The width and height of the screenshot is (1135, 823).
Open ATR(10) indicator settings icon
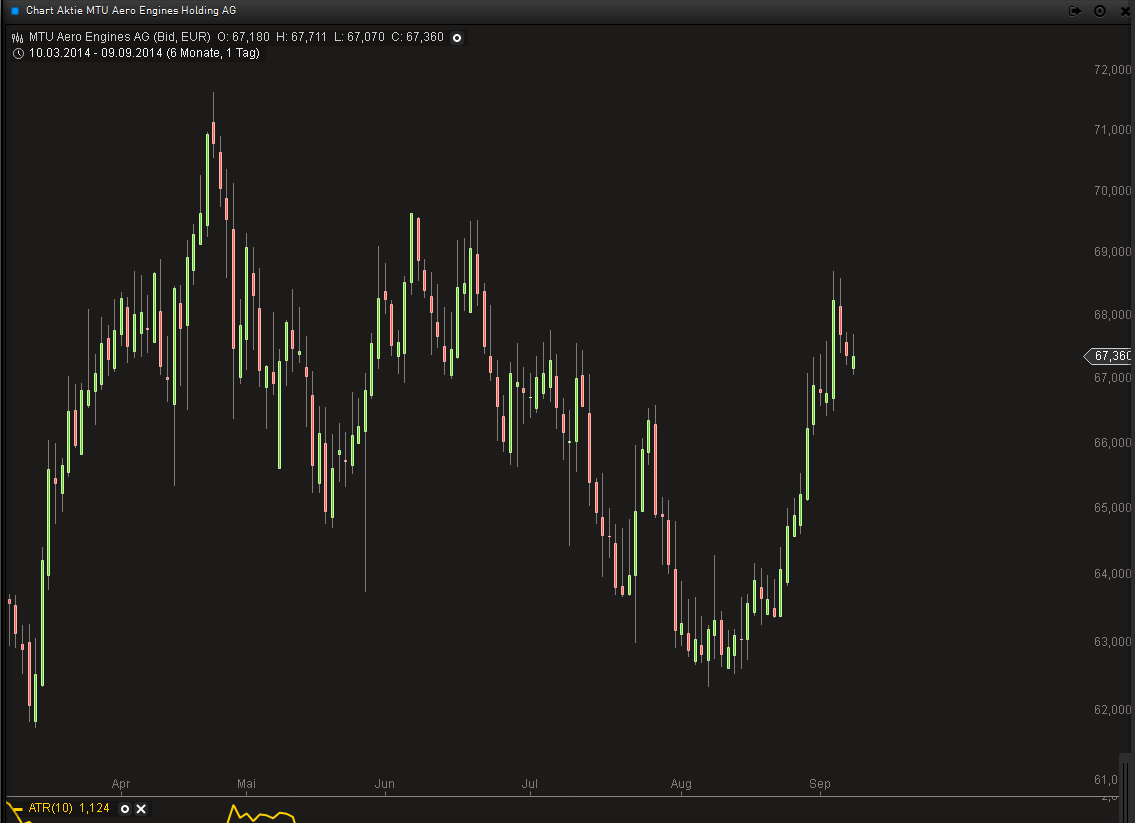point(124,809)
